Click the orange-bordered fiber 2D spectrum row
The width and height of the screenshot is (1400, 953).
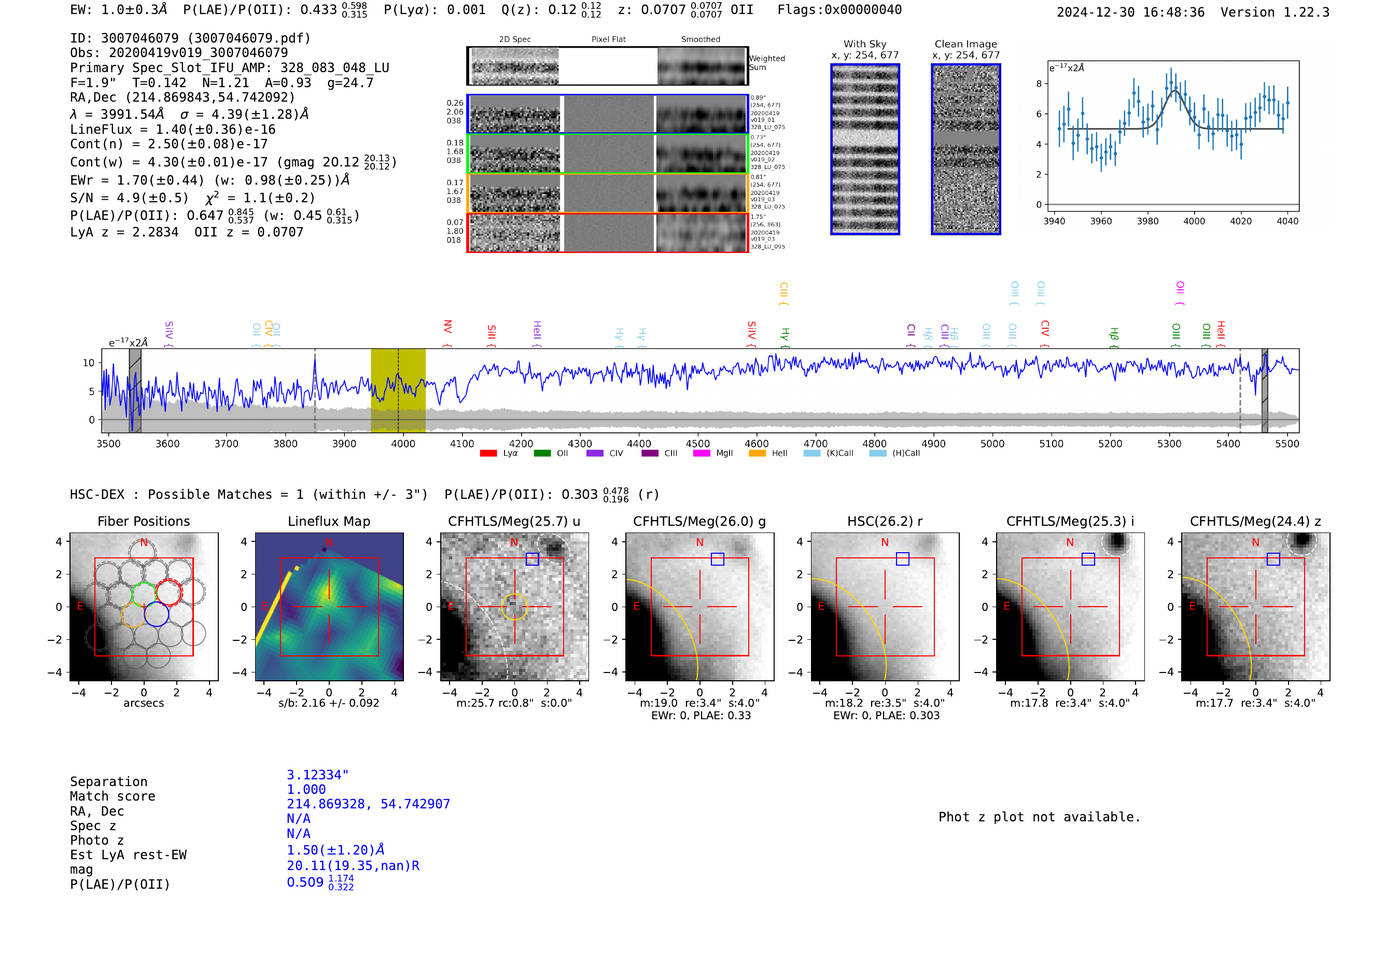(608, 193)
